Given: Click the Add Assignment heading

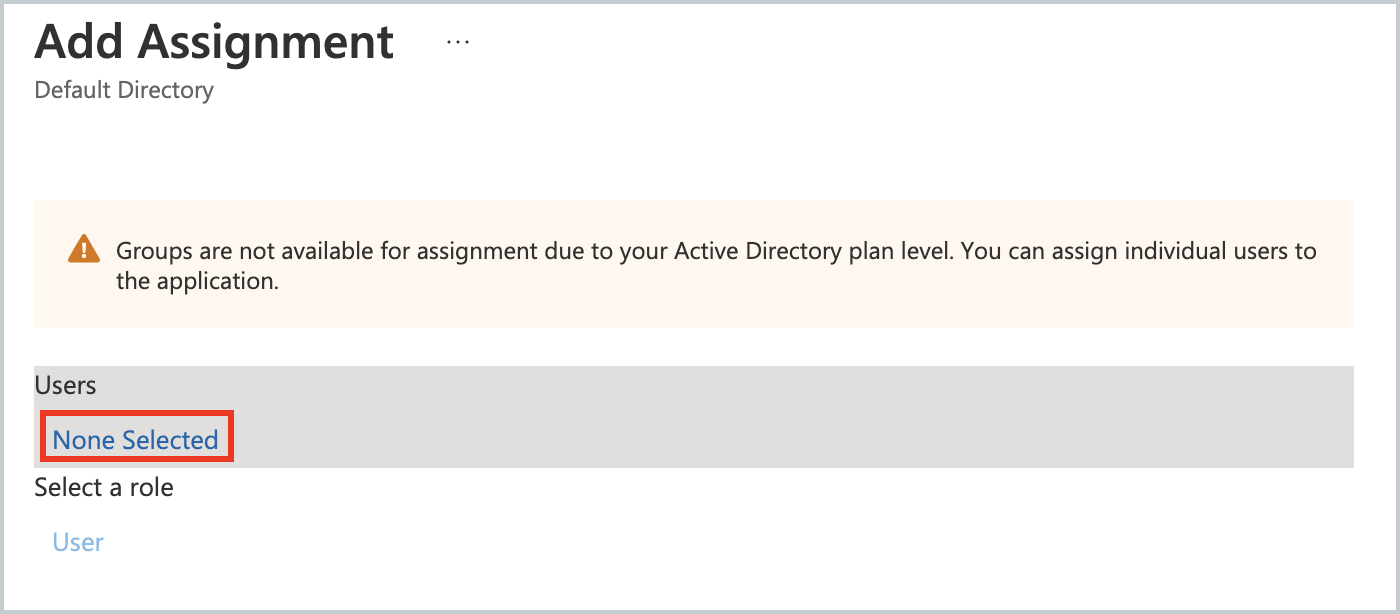Looking at the screenshot, I should (214, 42).
